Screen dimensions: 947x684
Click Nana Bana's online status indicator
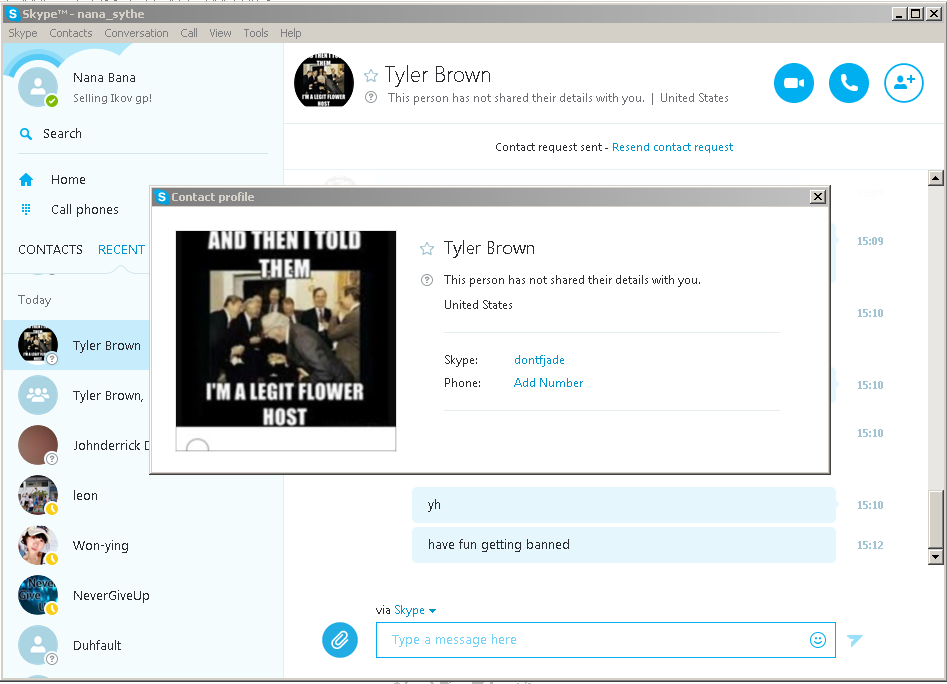[52, 101]
